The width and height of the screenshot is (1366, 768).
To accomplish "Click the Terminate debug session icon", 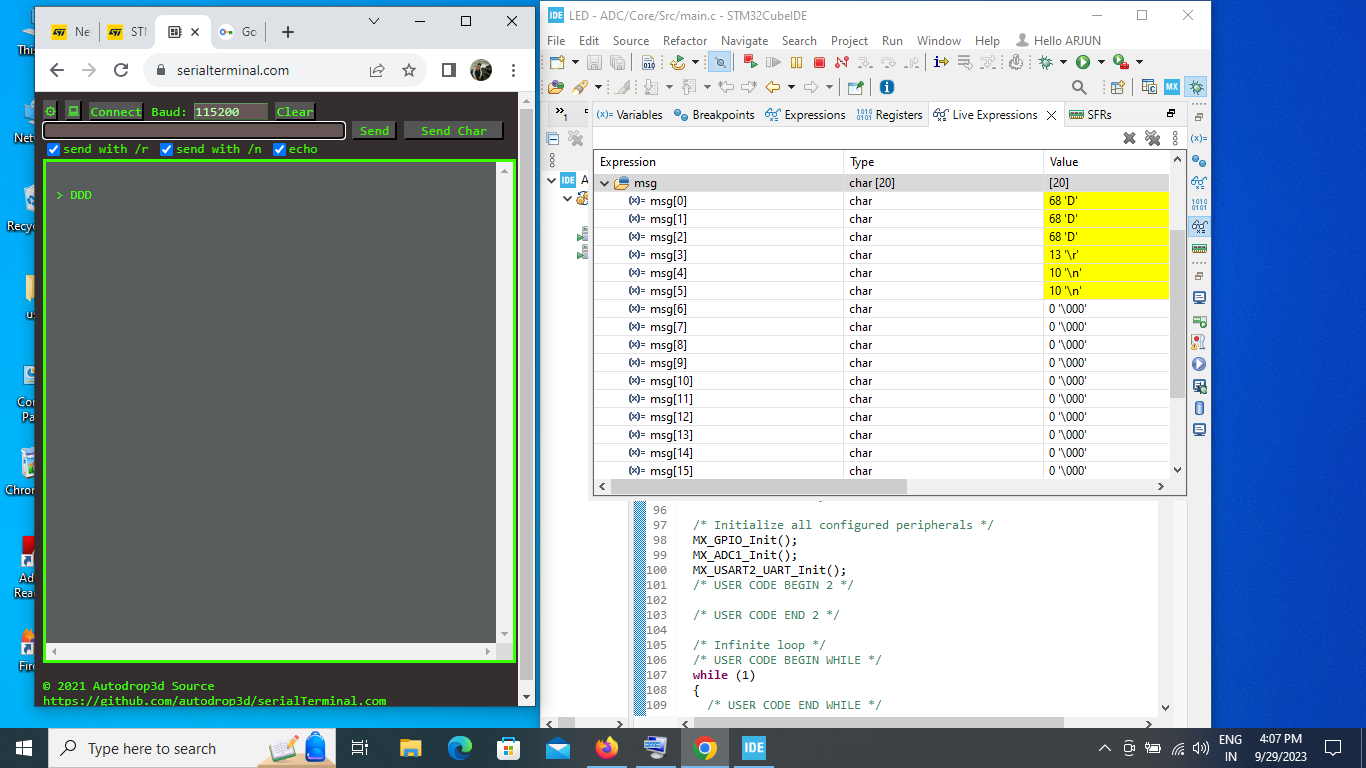I will [818, 62].
